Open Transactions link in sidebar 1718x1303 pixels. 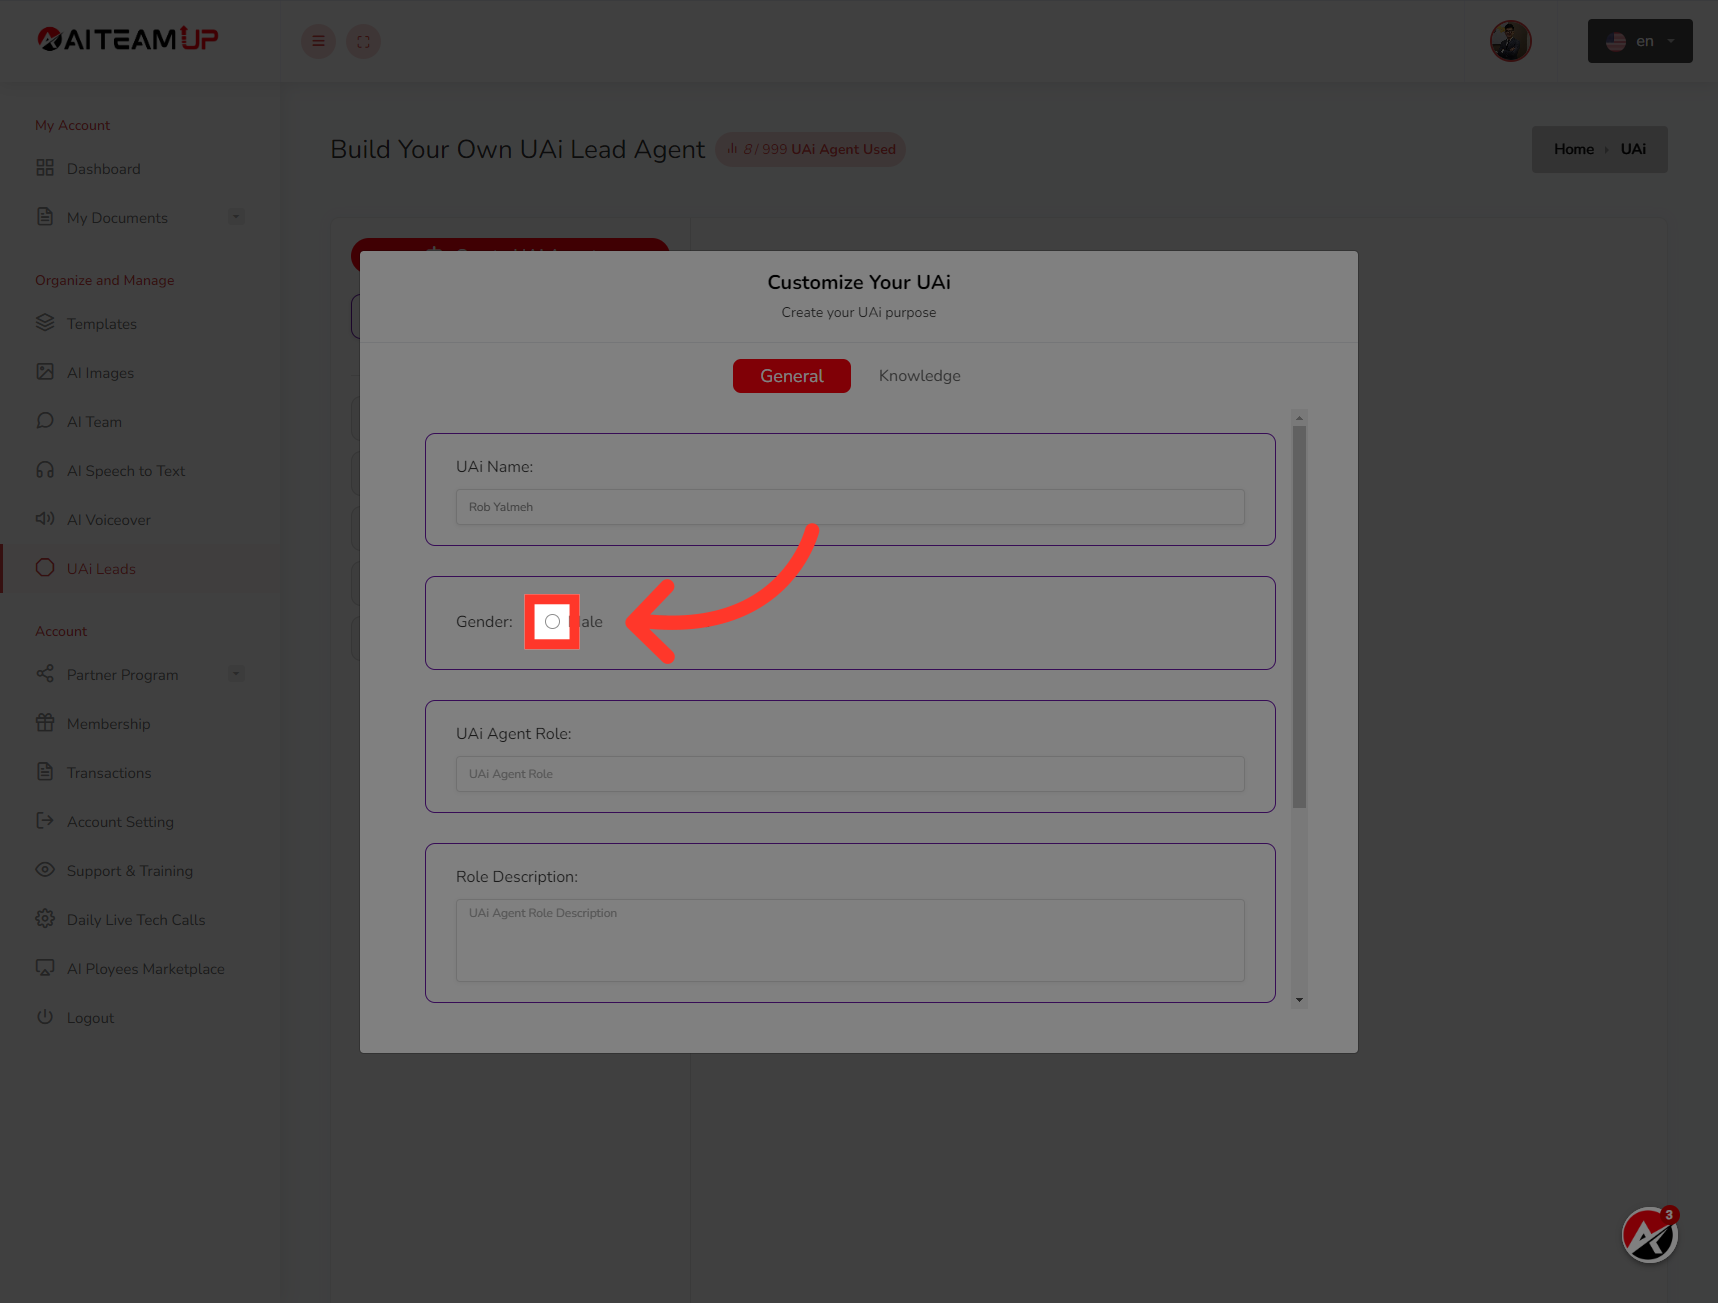point(109,773)
